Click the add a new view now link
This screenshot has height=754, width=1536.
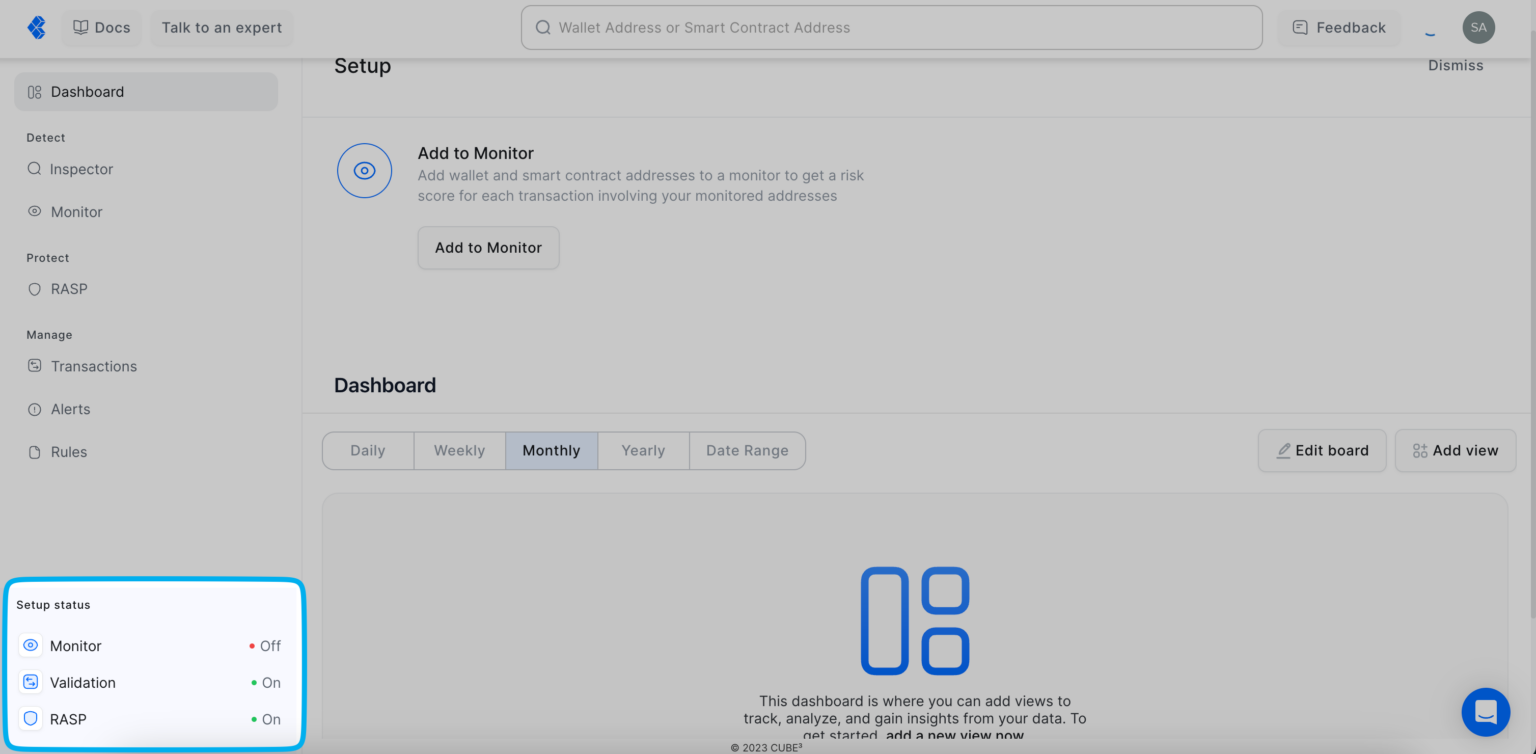click(954, 735)
